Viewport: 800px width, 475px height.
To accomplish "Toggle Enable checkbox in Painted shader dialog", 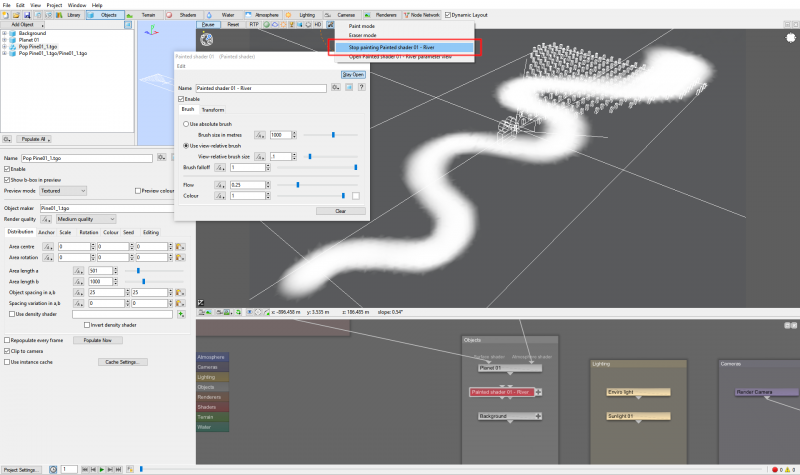I will click(x=181, y=99).
